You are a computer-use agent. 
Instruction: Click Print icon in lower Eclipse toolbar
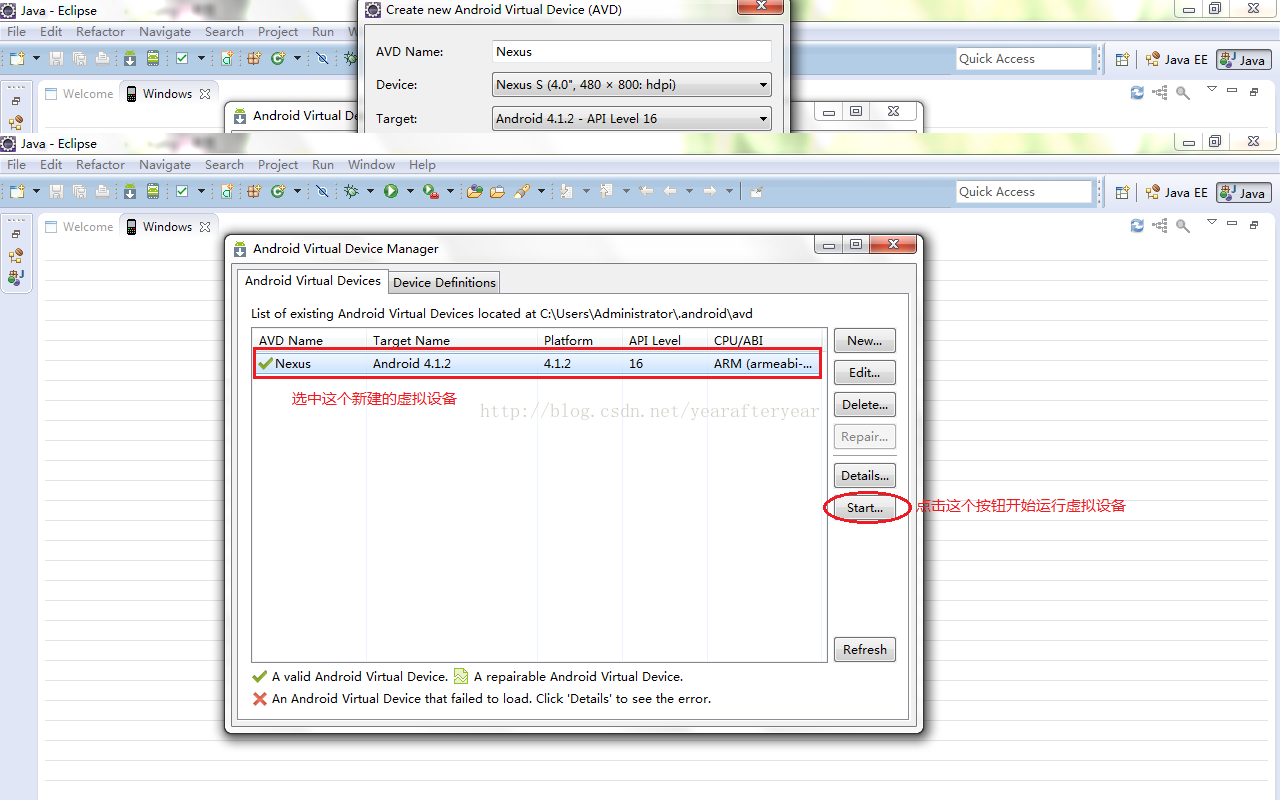point(102,191)
